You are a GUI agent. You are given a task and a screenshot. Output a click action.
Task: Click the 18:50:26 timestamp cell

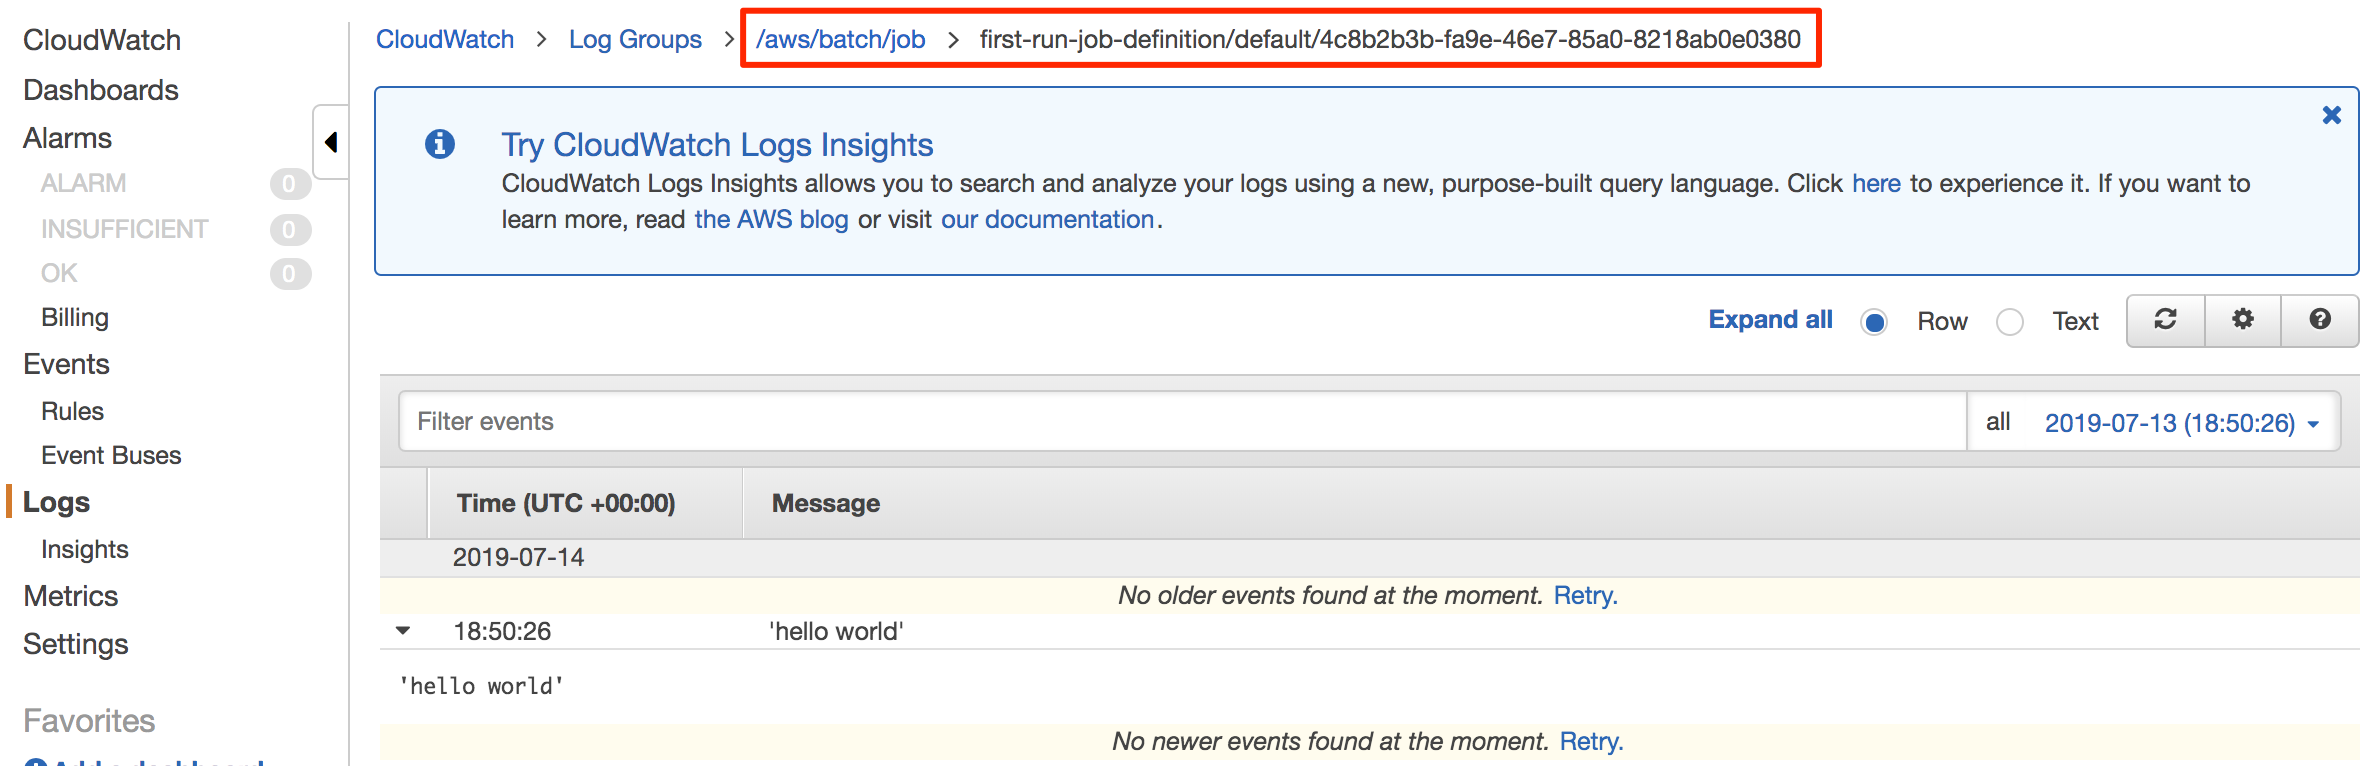tap(502, 631)
